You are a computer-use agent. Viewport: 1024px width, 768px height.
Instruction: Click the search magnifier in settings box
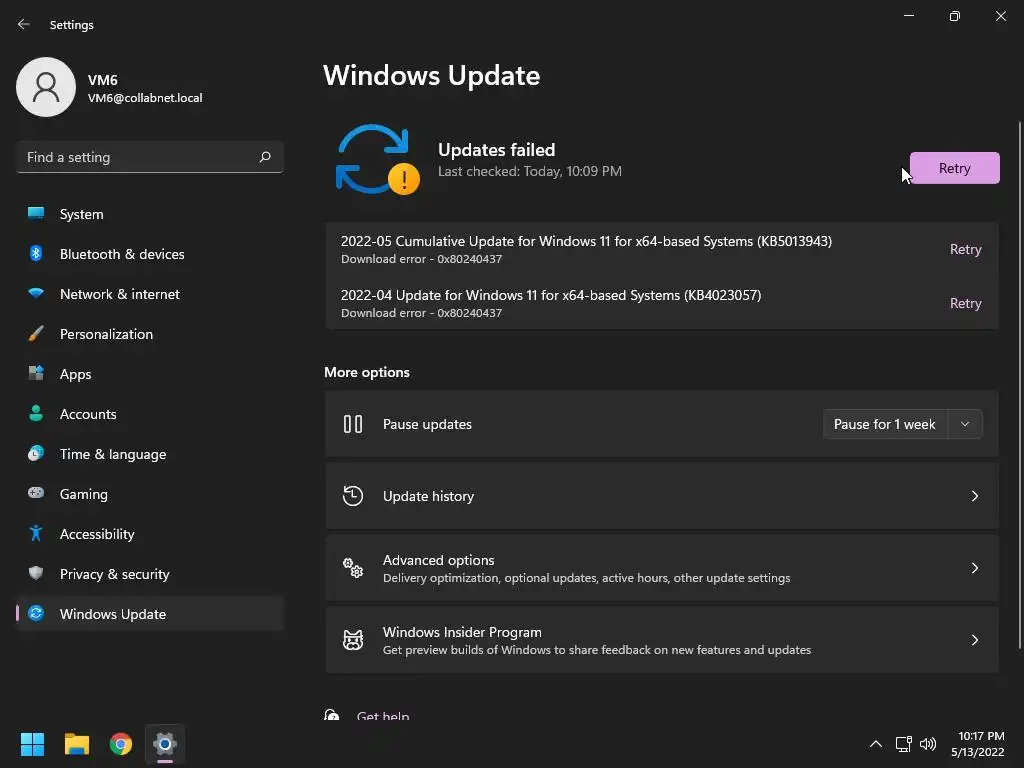[x=265, y=157]
